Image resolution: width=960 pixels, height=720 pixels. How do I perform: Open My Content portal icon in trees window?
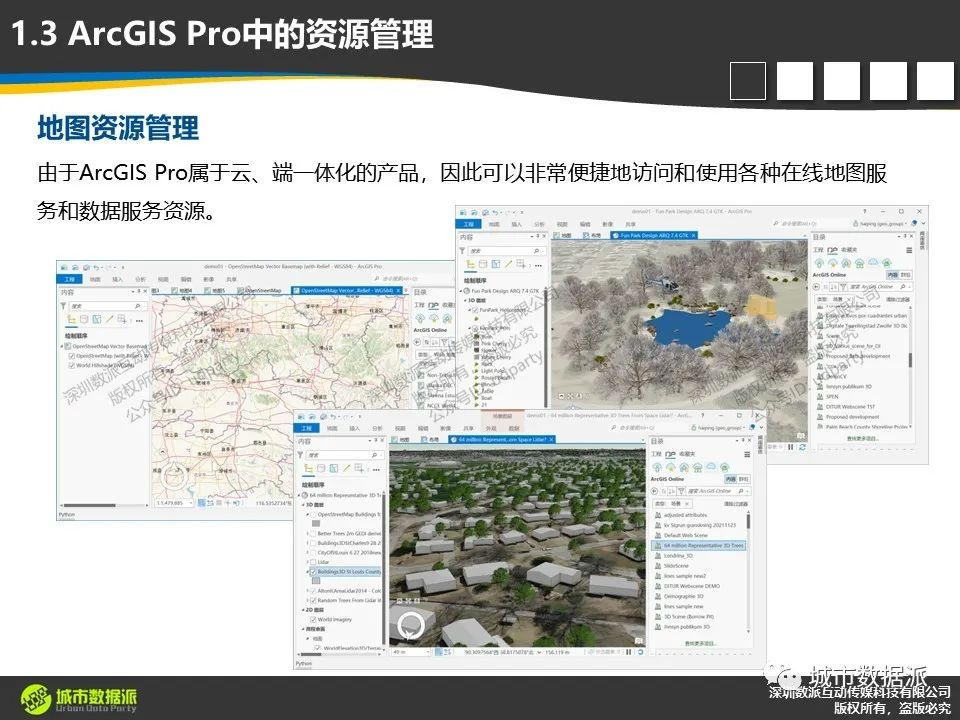pyautogui.click(x=657, y=467)
